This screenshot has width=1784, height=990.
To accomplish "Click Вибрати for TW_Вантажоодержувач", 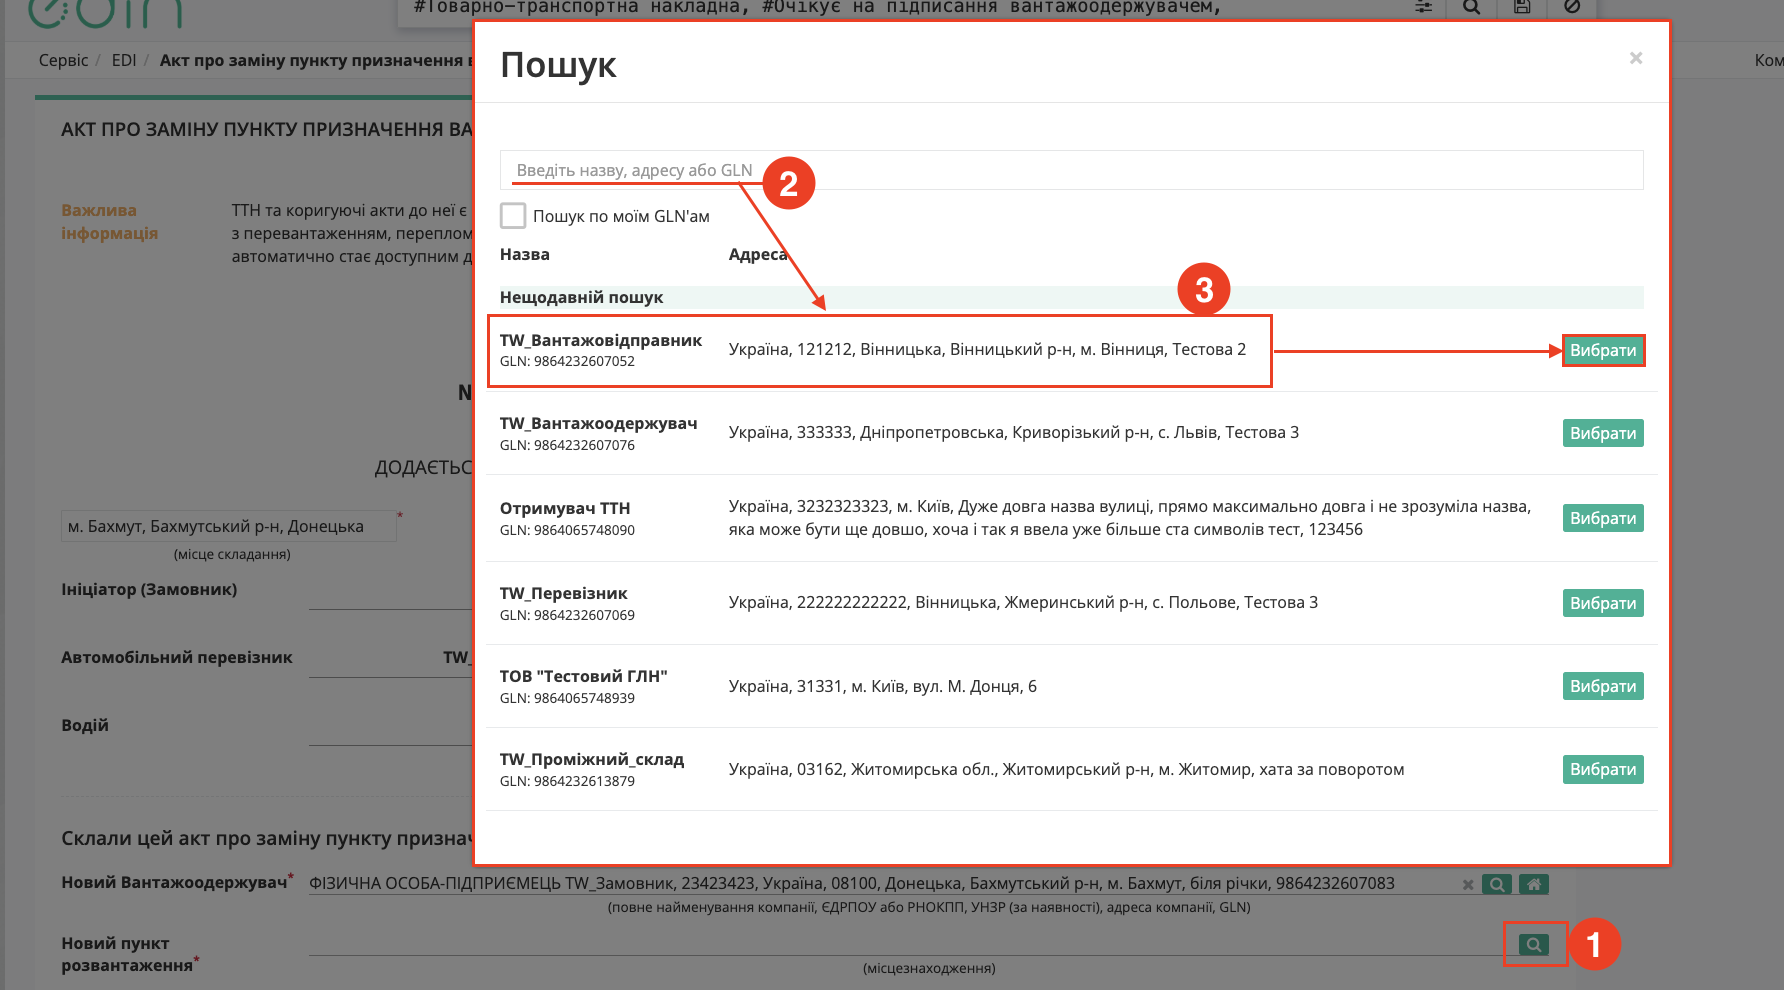I will [1603, 433].
